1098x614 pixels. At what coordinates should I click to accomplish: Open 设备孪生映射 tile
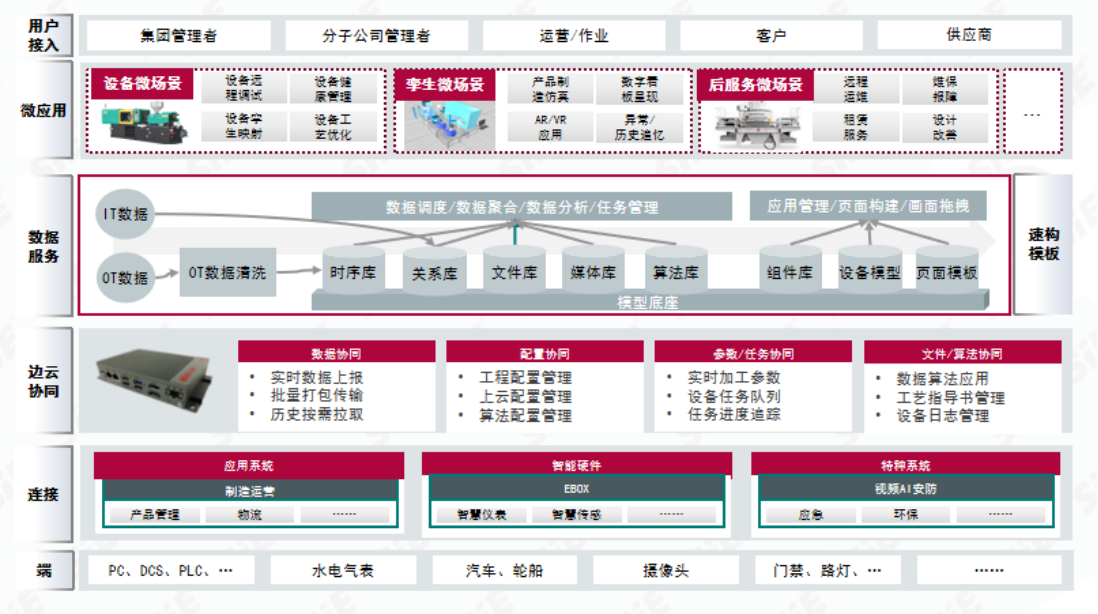(244, 126)
